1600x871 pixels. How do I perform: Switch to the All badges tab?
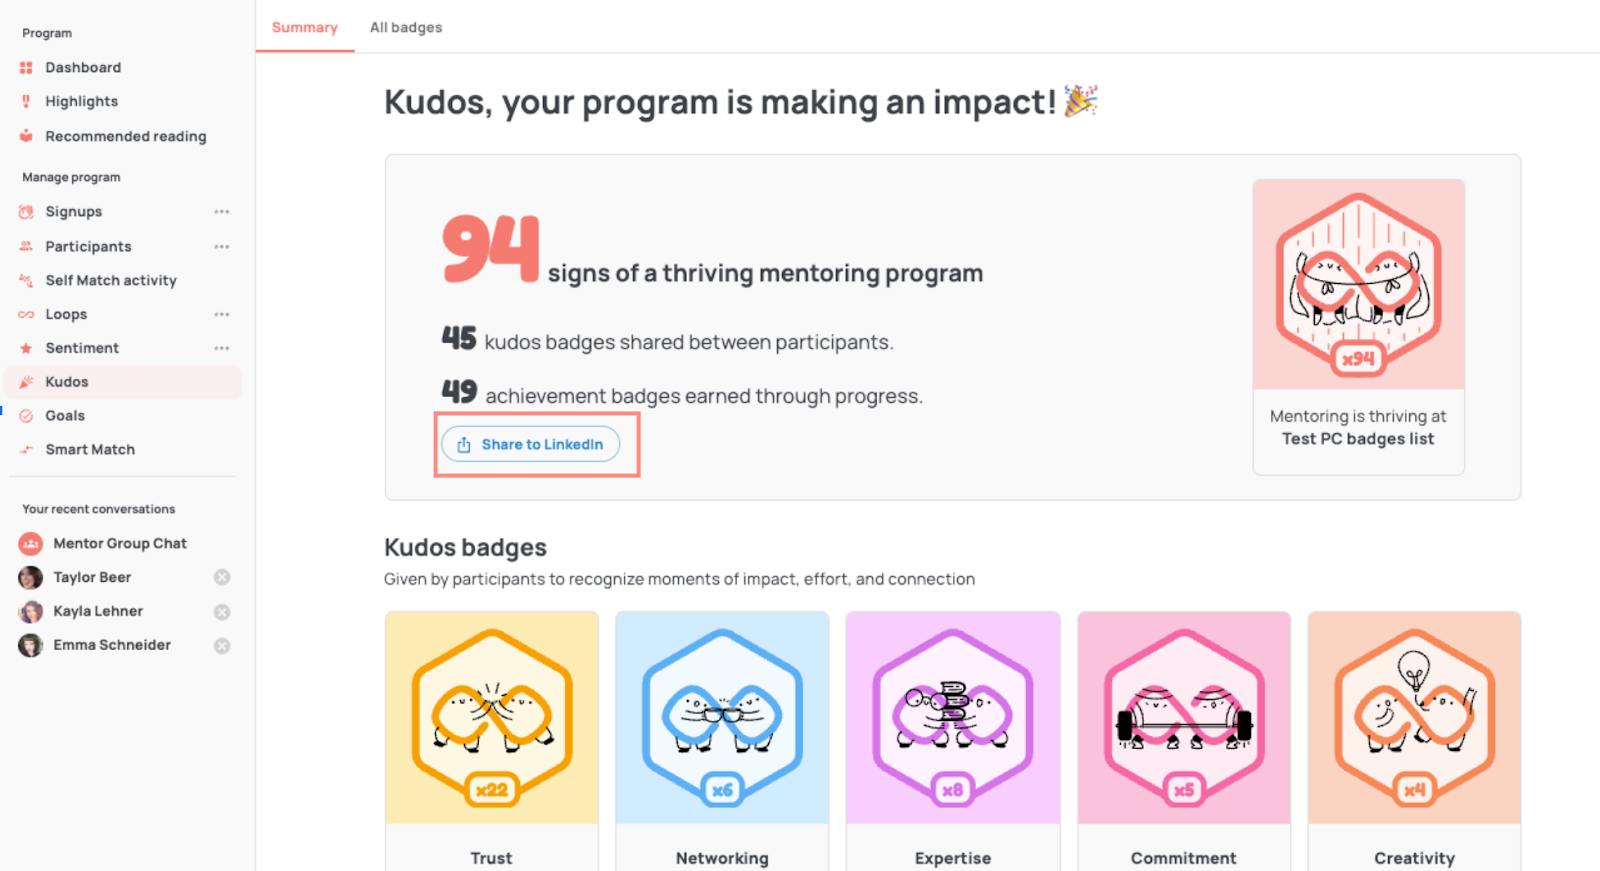click(405, 27)
